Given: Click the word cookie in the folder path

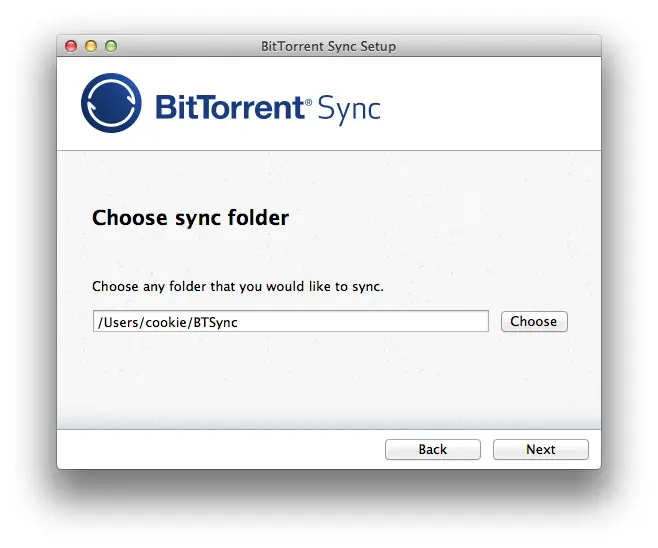Looking at the screenshot, I should [166, 322].
